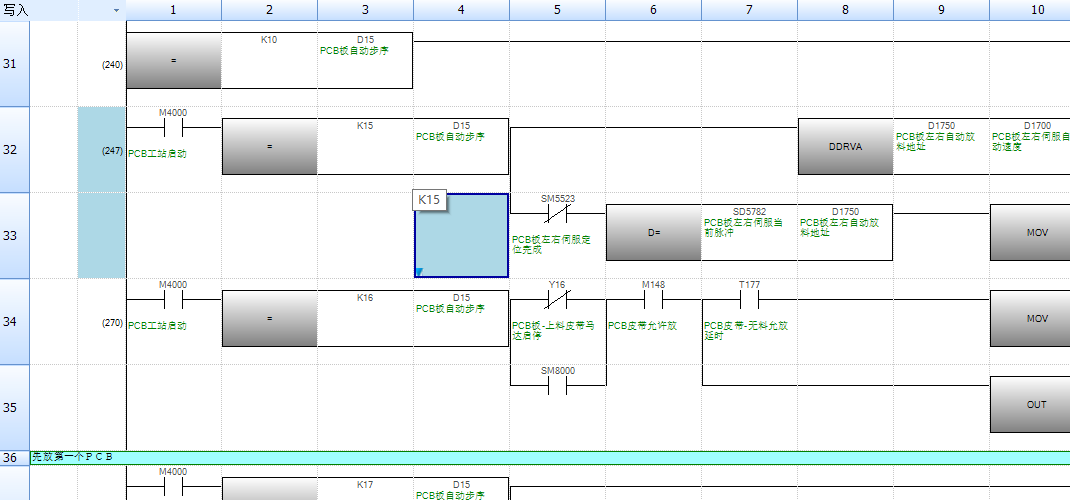Select the SD5782 operand cell
The width and height of the screenshot is (1070, 500).
point(749,232)
